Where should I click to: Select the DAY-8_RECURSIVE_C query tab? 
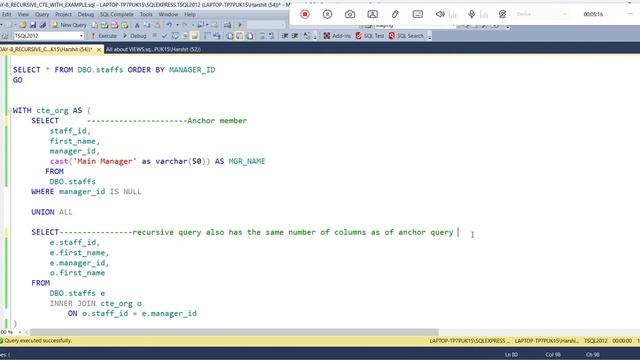tap(46, 49)
